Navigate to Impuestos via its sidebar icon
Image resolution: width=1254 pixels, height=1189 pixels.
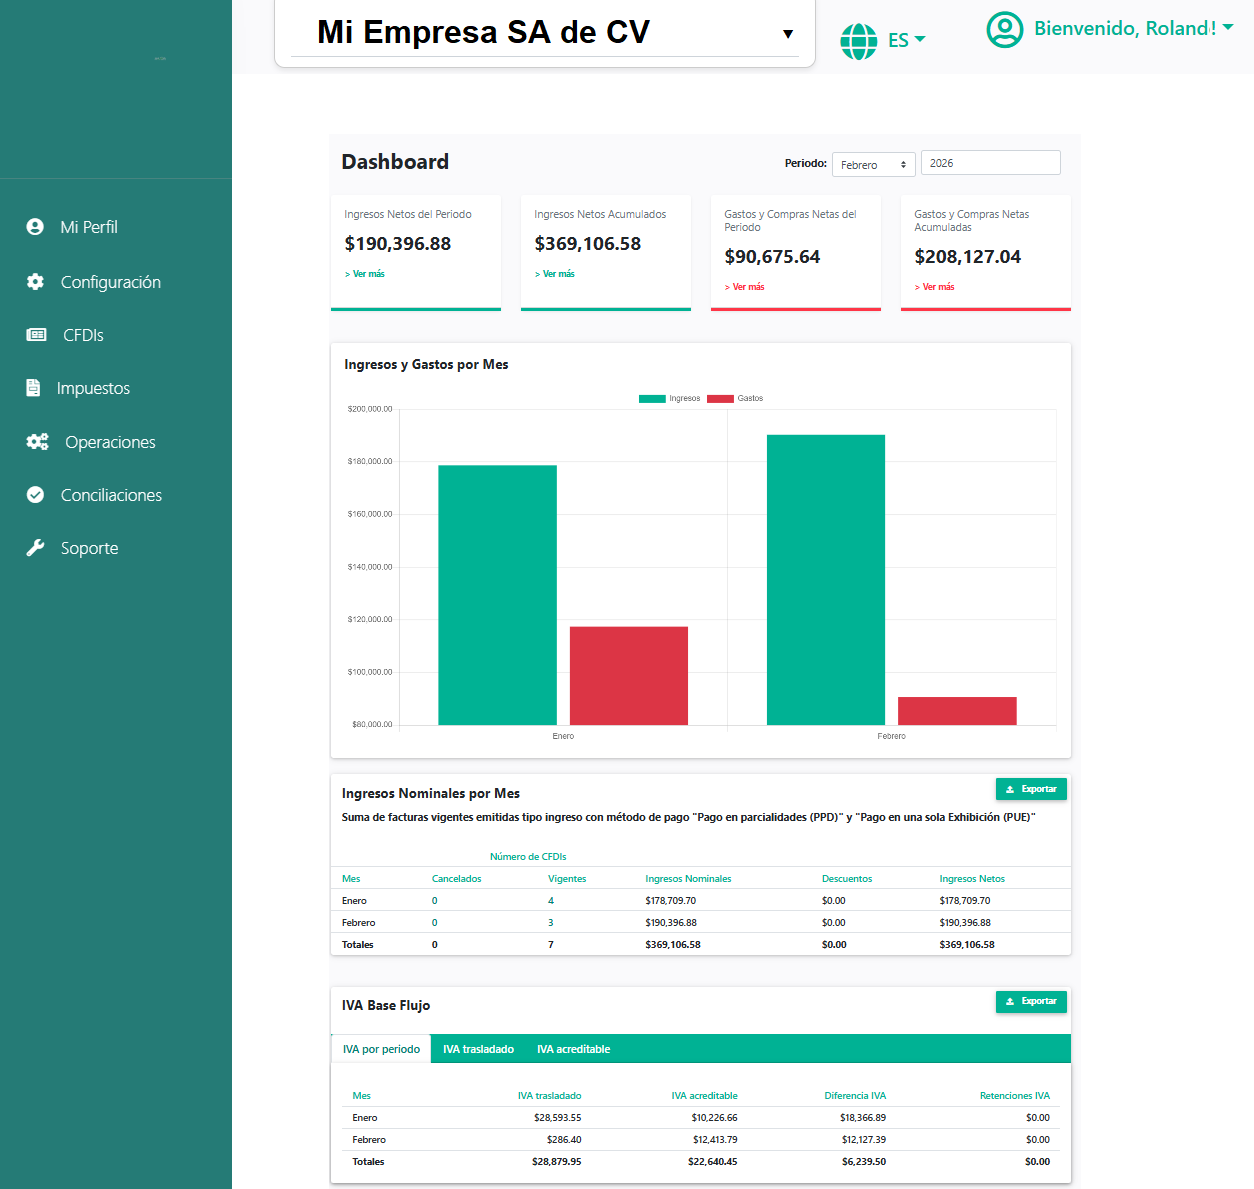click(35, 388)
